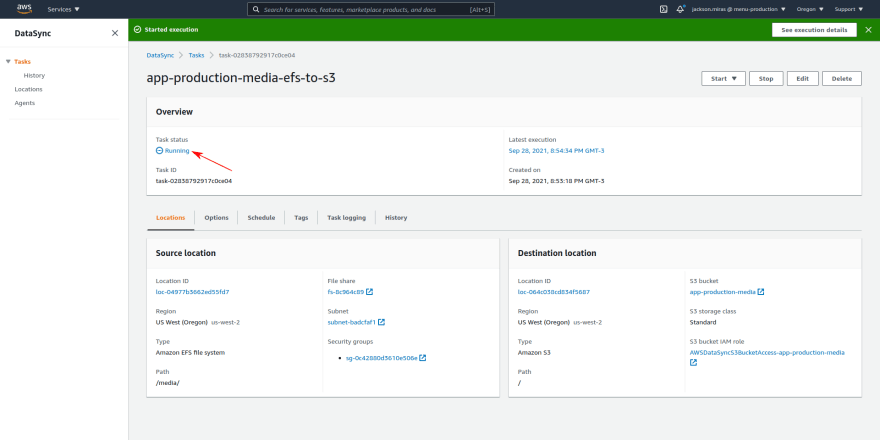Viewport: 880px width, 440px height.
Task: Open file share fs-8c964c89 link
Action: coord(346,292)
